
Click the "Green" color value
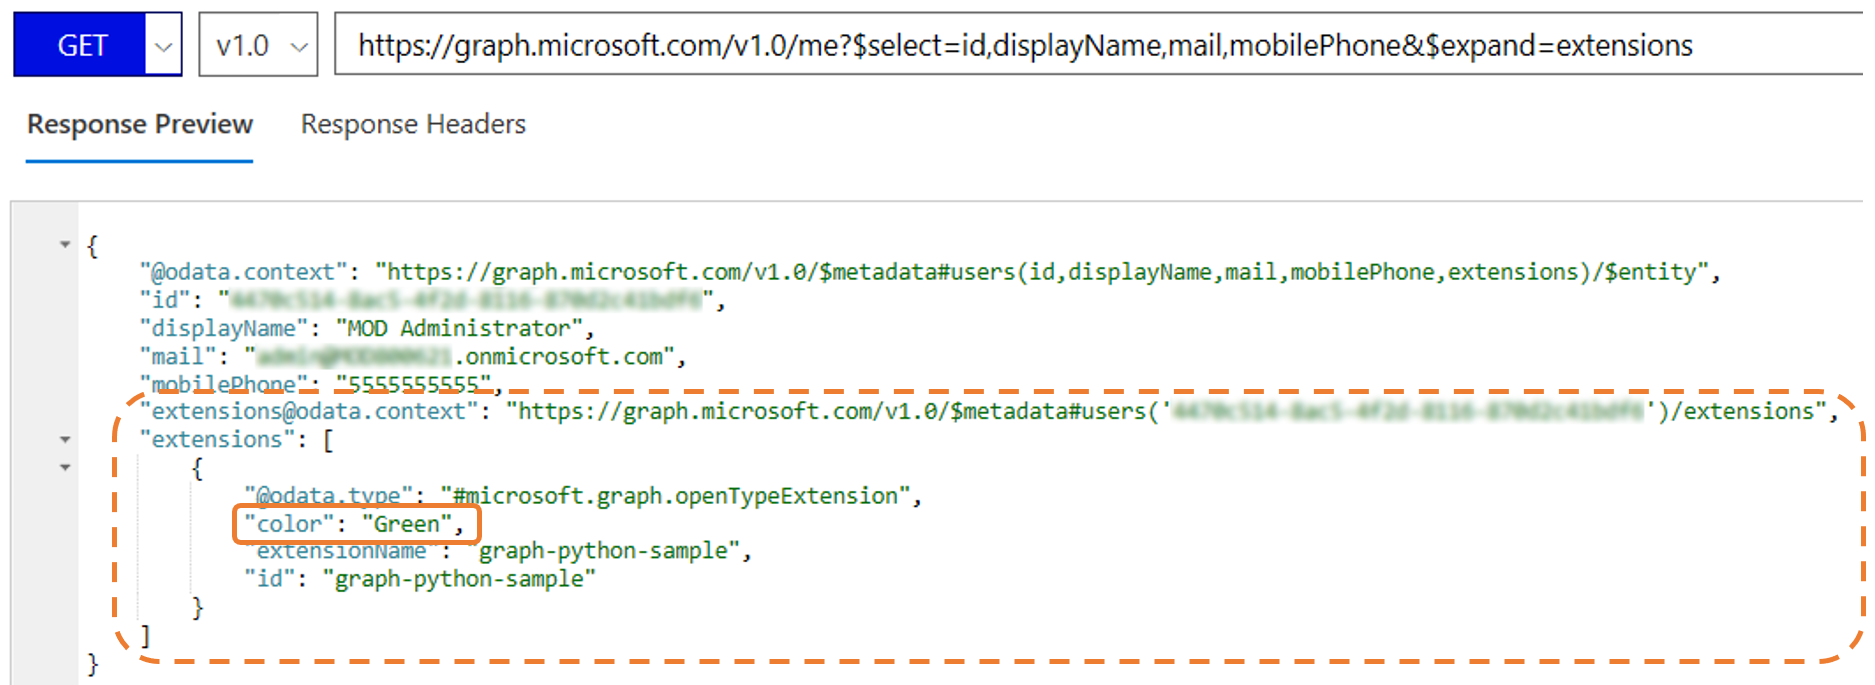tap(406, 524)
